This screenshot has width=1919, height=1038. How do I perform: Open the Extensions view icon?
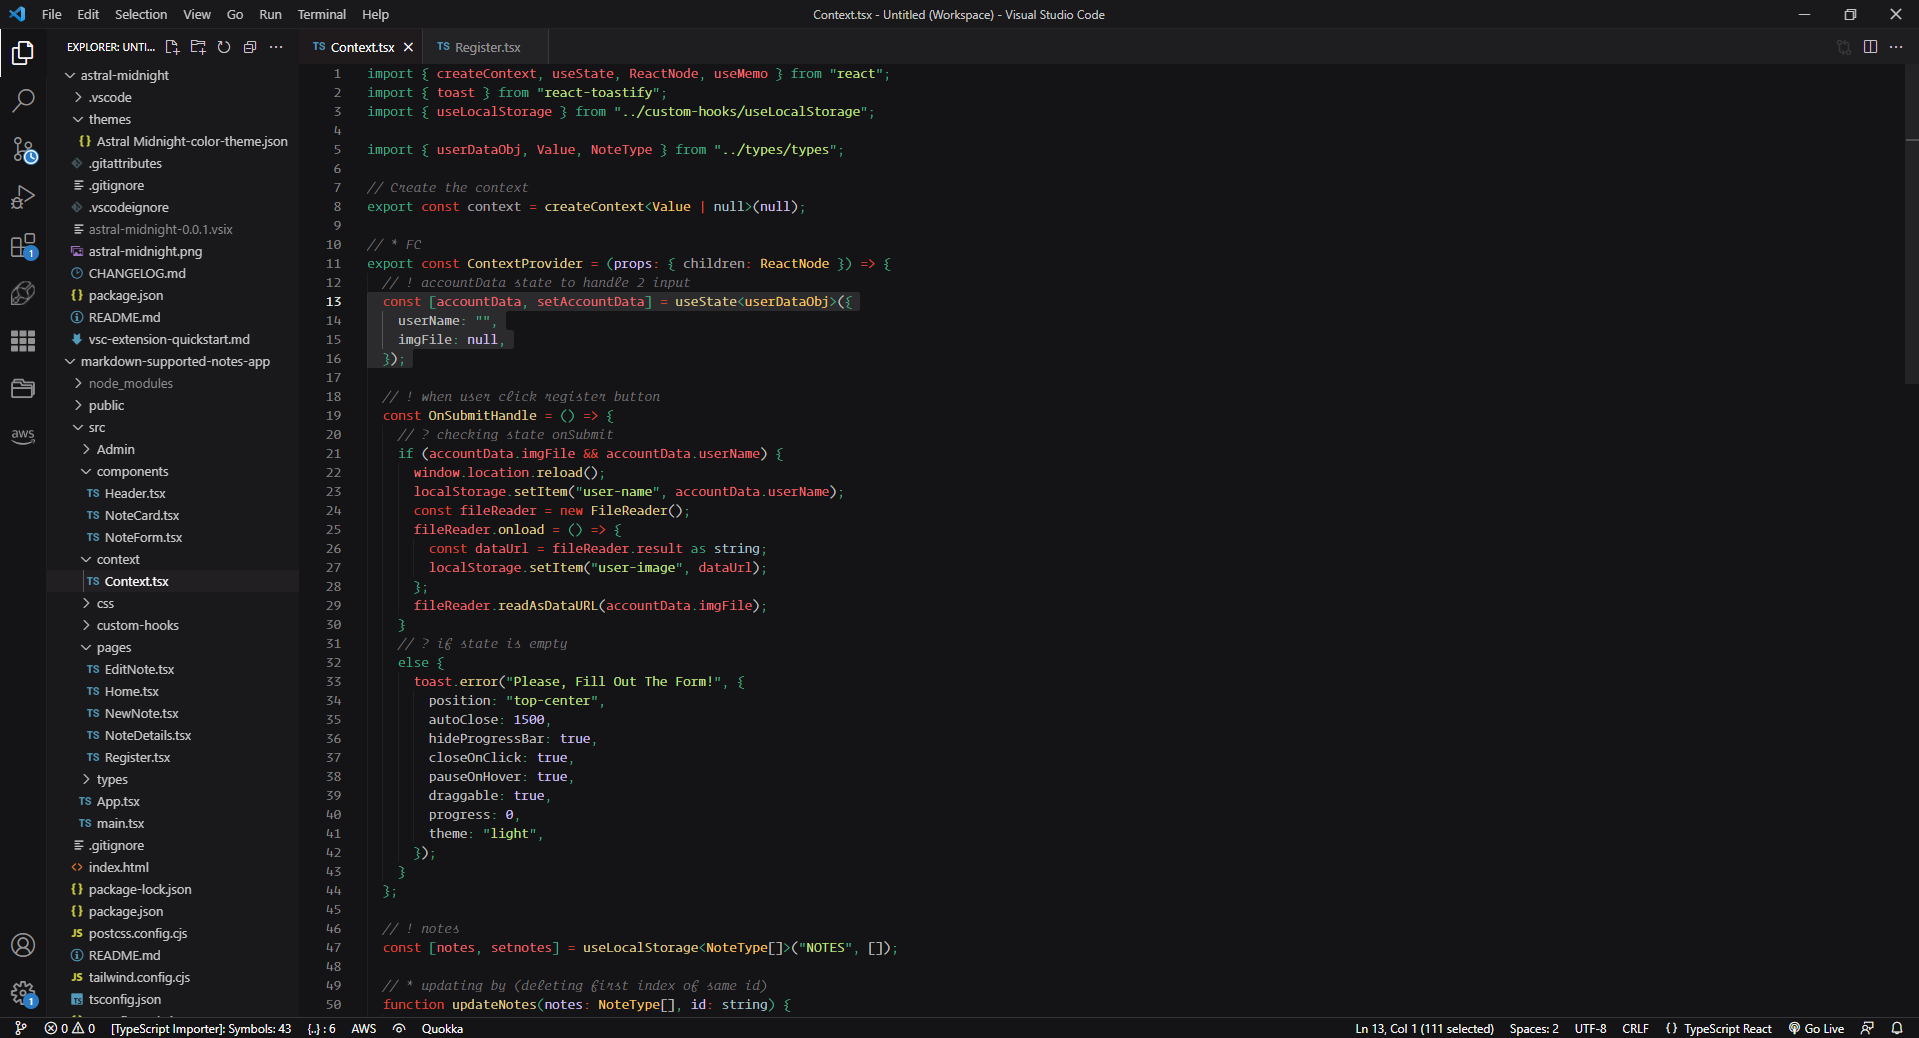tap(23, 246)
